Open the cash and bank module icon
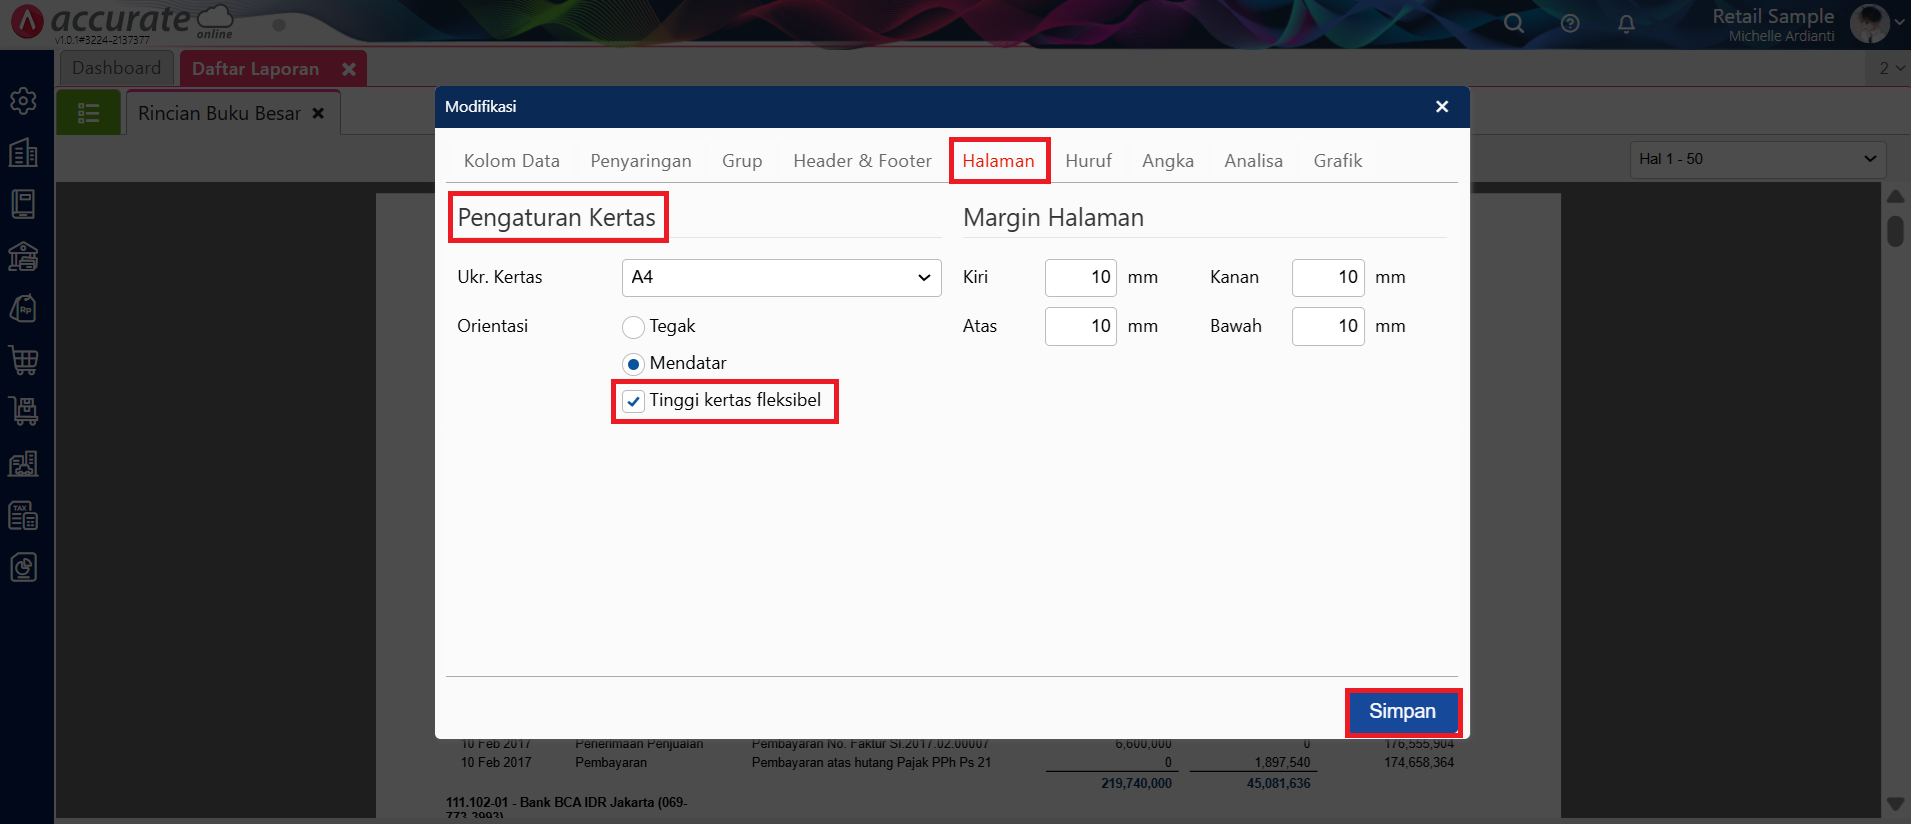 point(23,257)
